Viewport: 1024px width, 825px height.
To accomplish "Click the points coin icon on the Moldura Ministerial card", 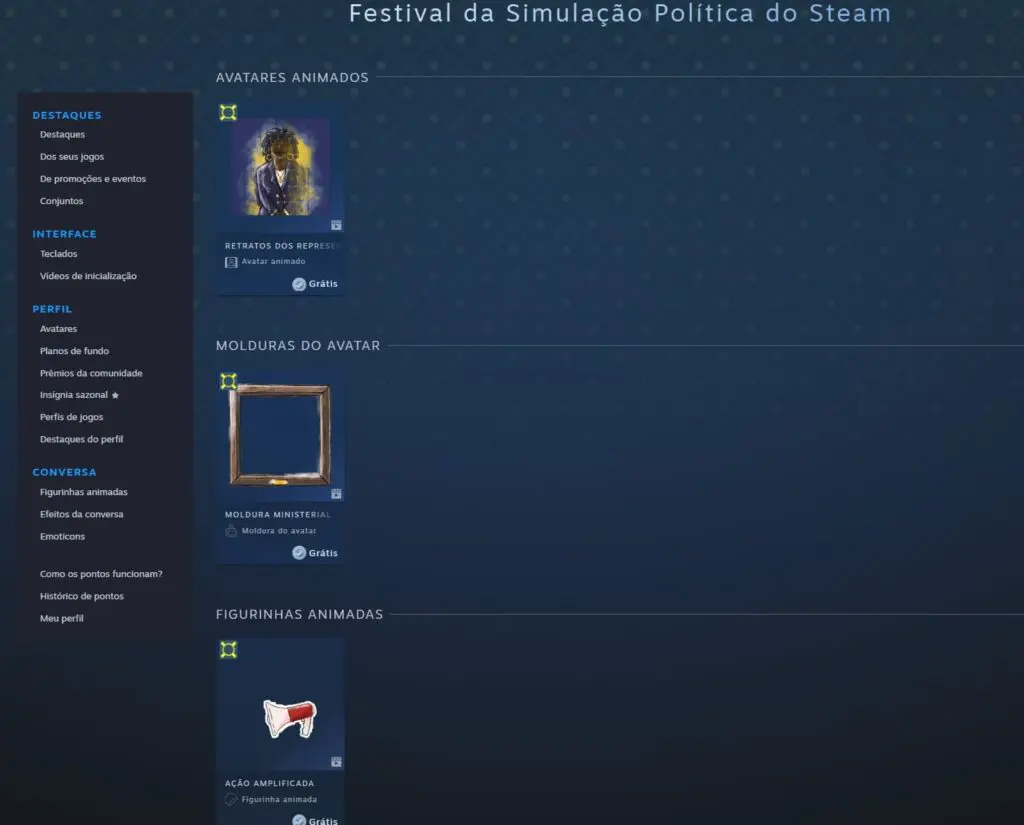I will (x=298, y=553).
